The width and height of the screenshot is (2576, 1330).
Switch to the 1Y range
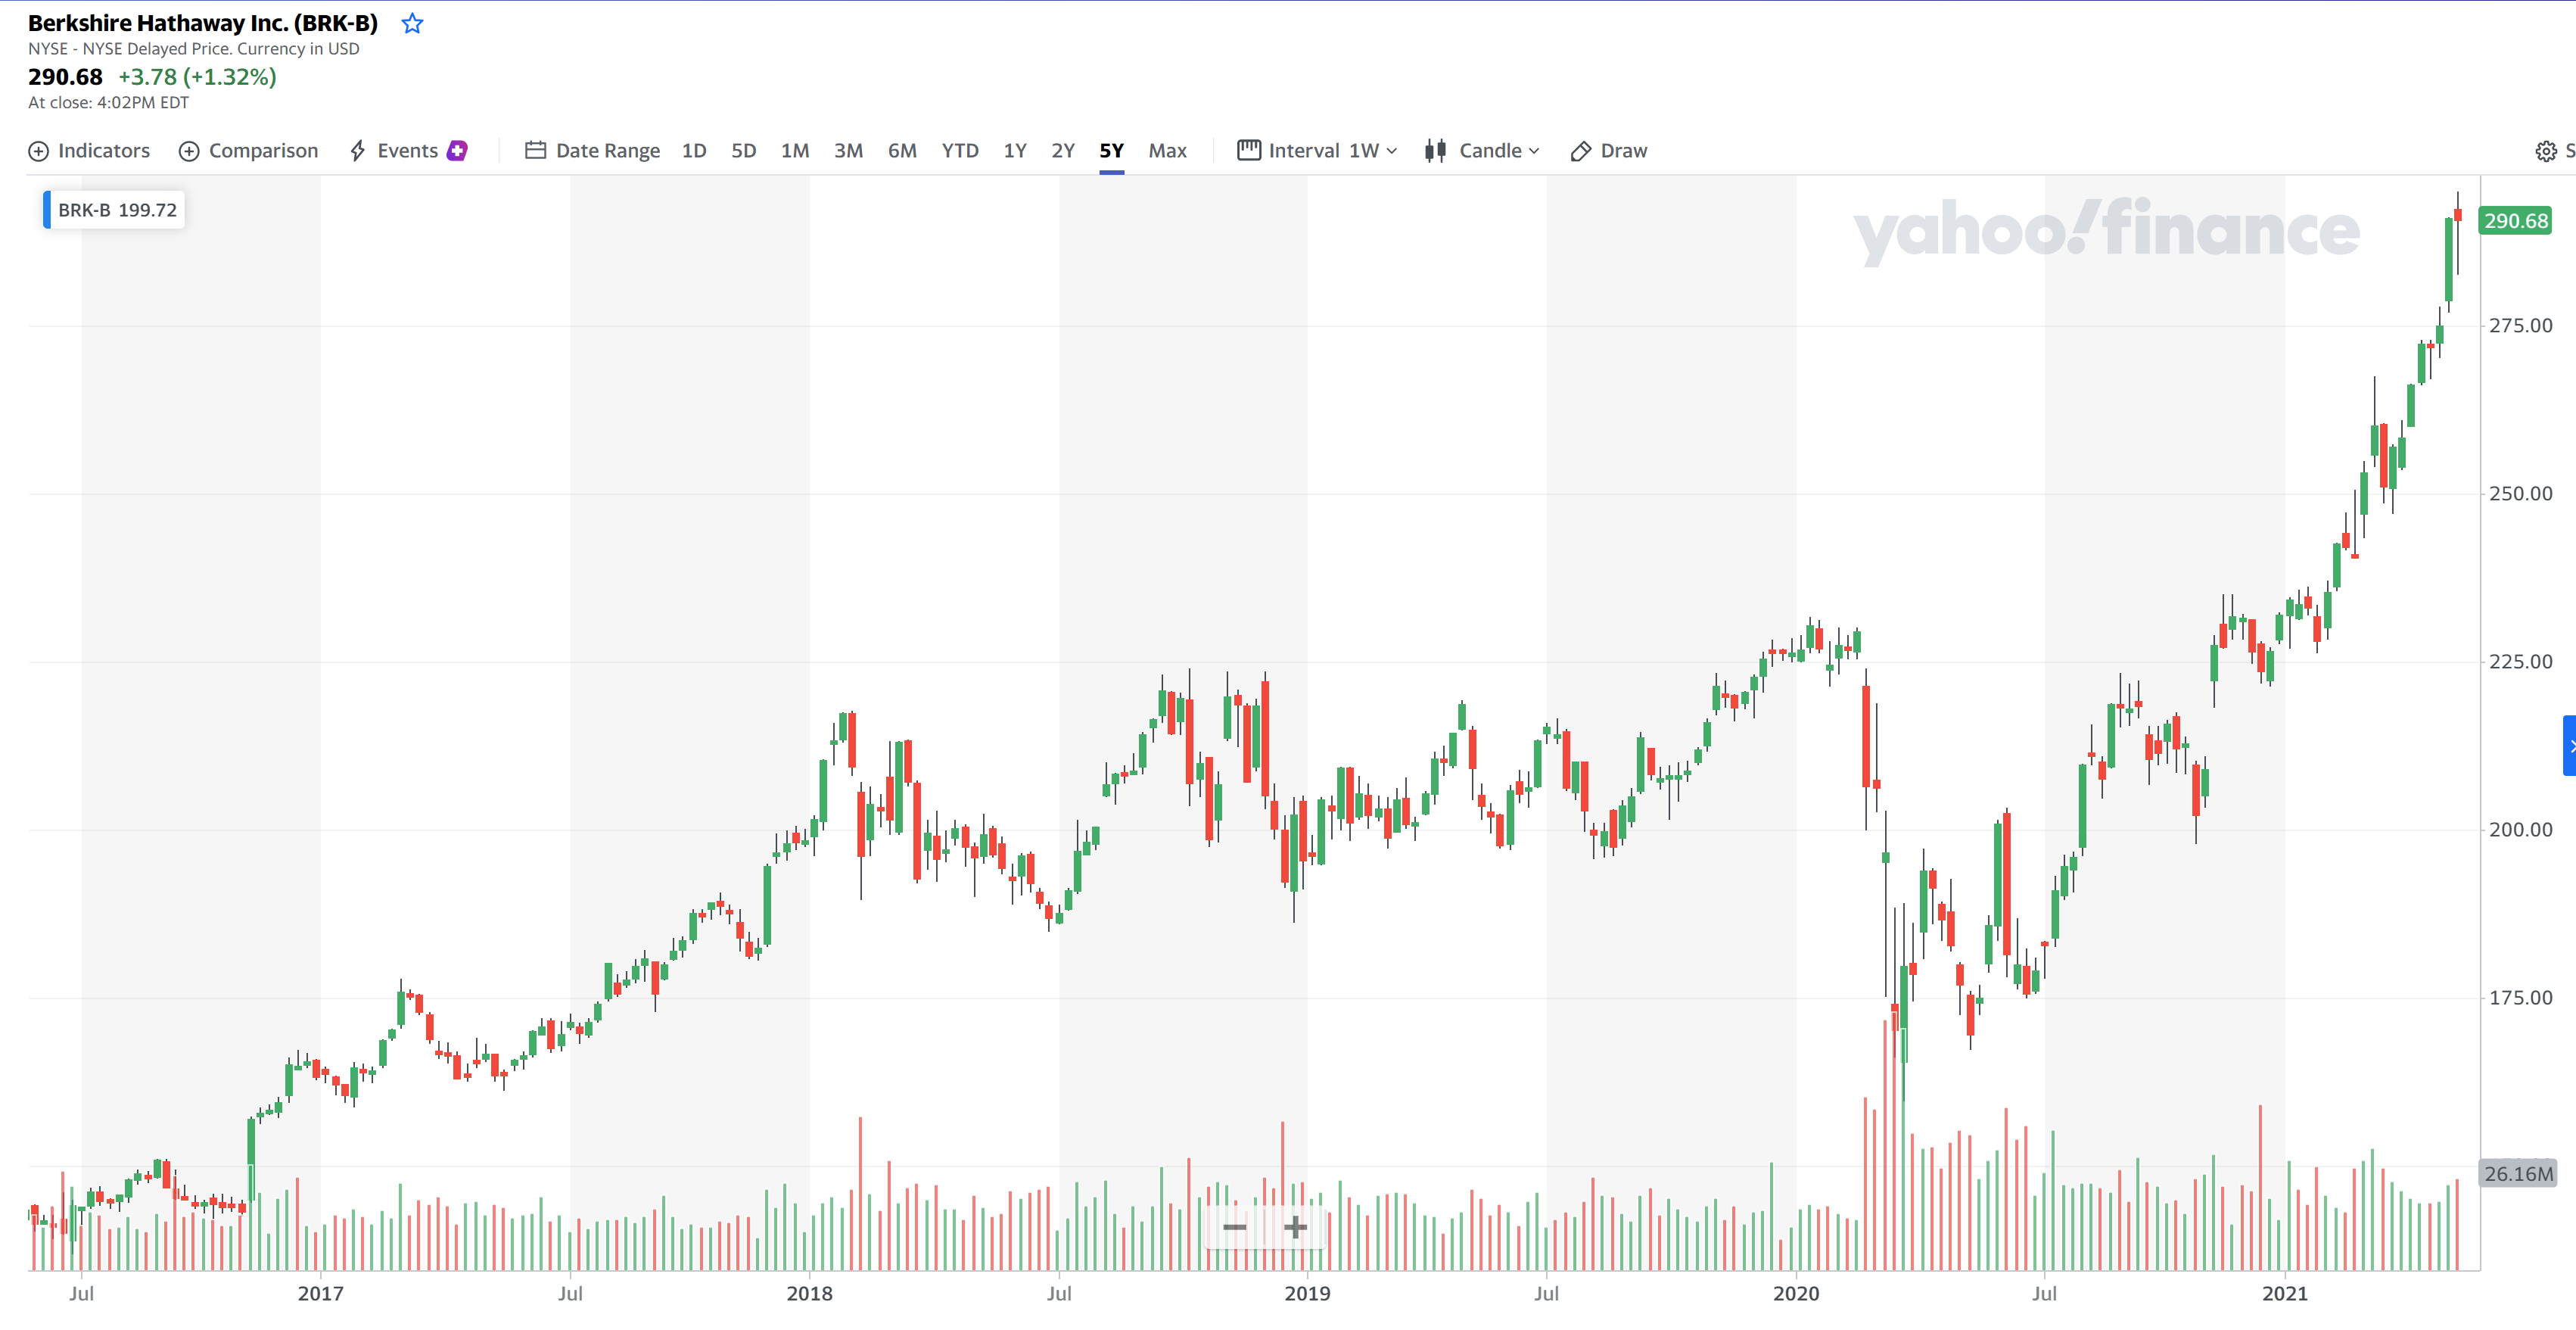1014,151
